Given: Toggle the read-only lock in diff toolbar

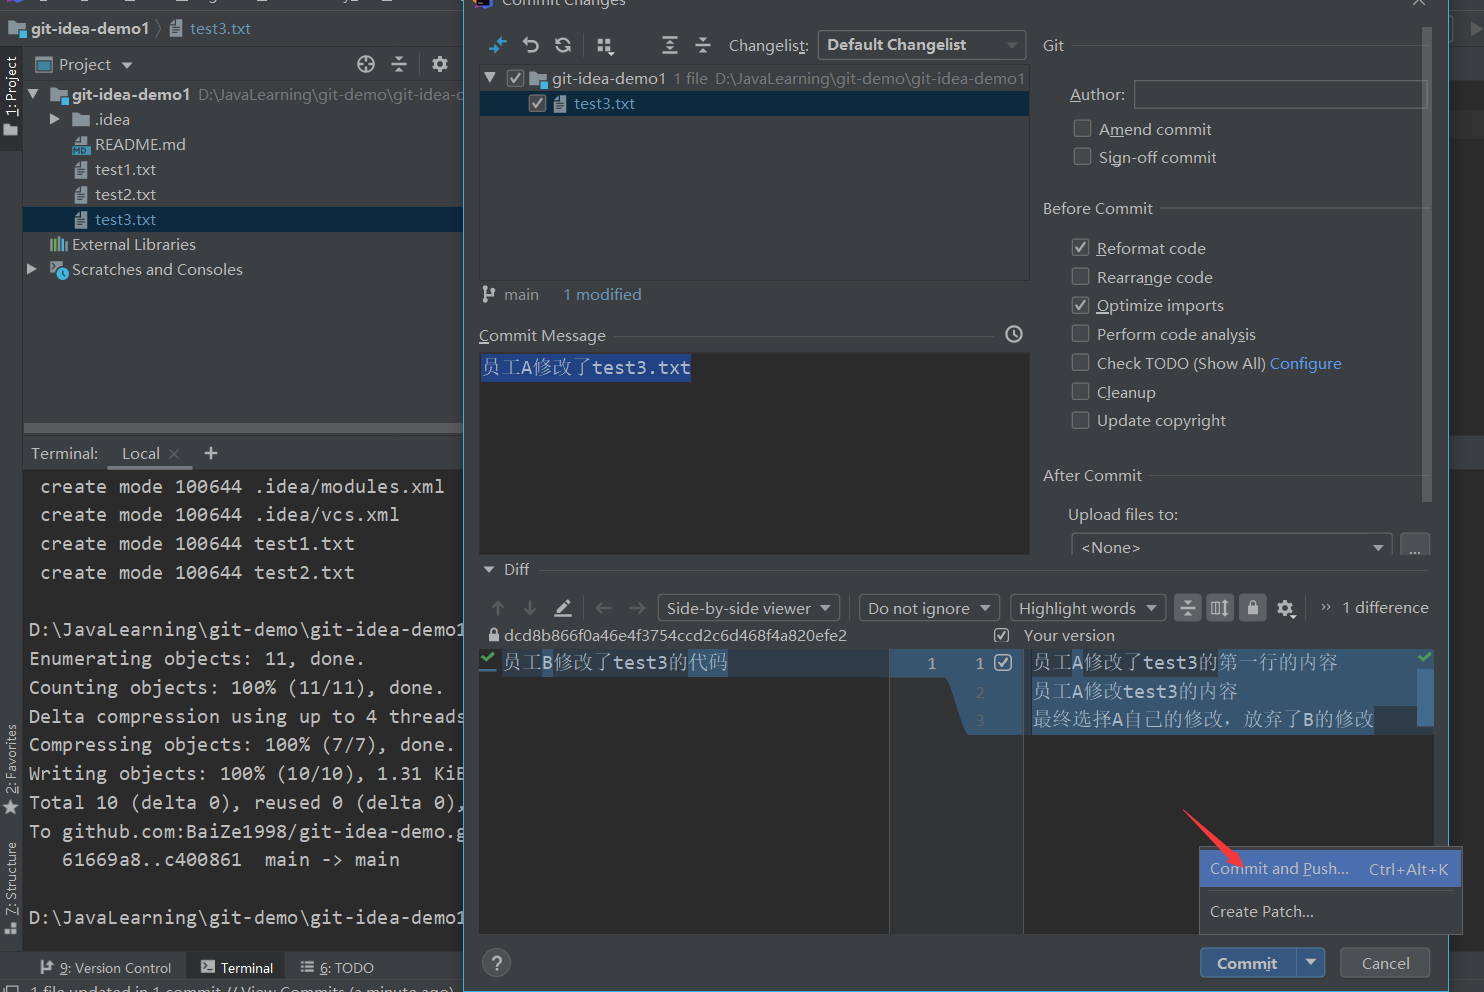Looking at the screenshot, I should coord(1253,608).
